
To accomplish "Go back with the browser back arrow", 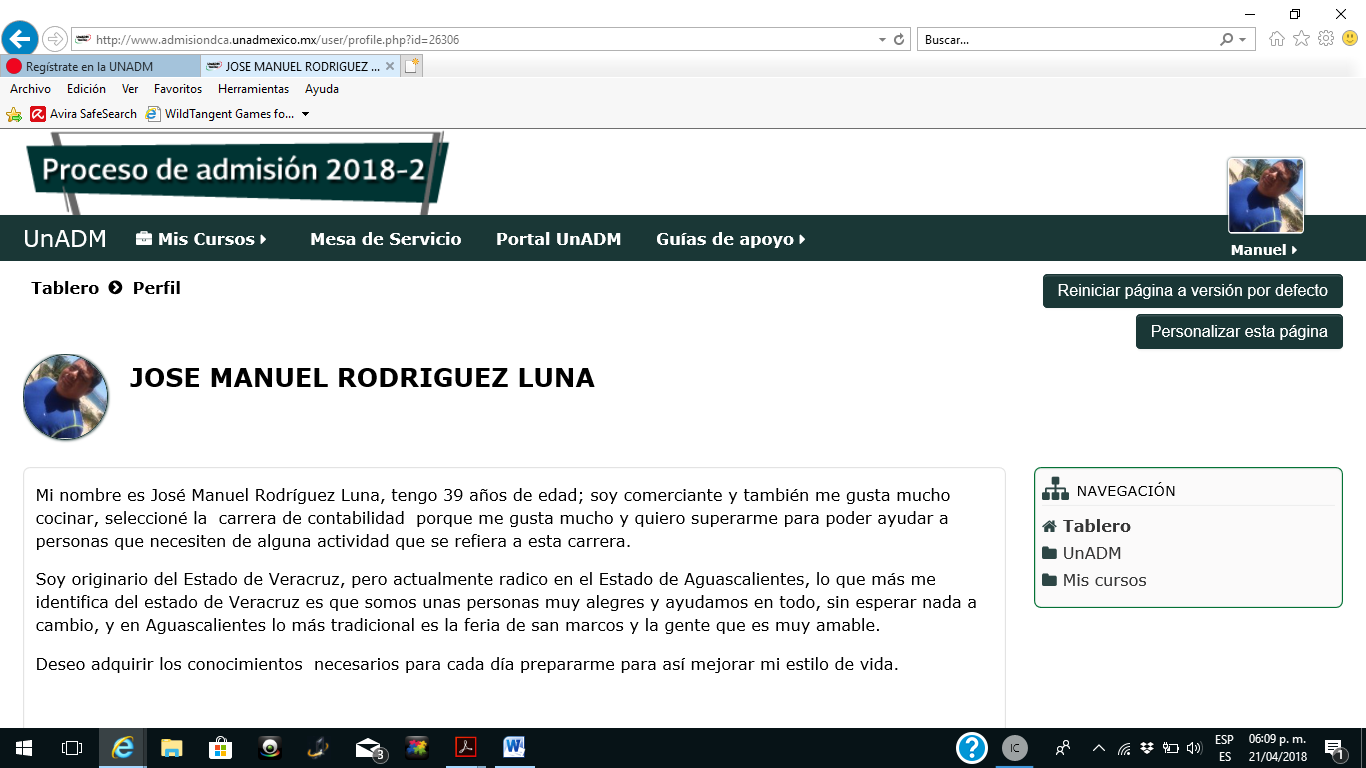I will pyautogui.click(x=20, y=39).
